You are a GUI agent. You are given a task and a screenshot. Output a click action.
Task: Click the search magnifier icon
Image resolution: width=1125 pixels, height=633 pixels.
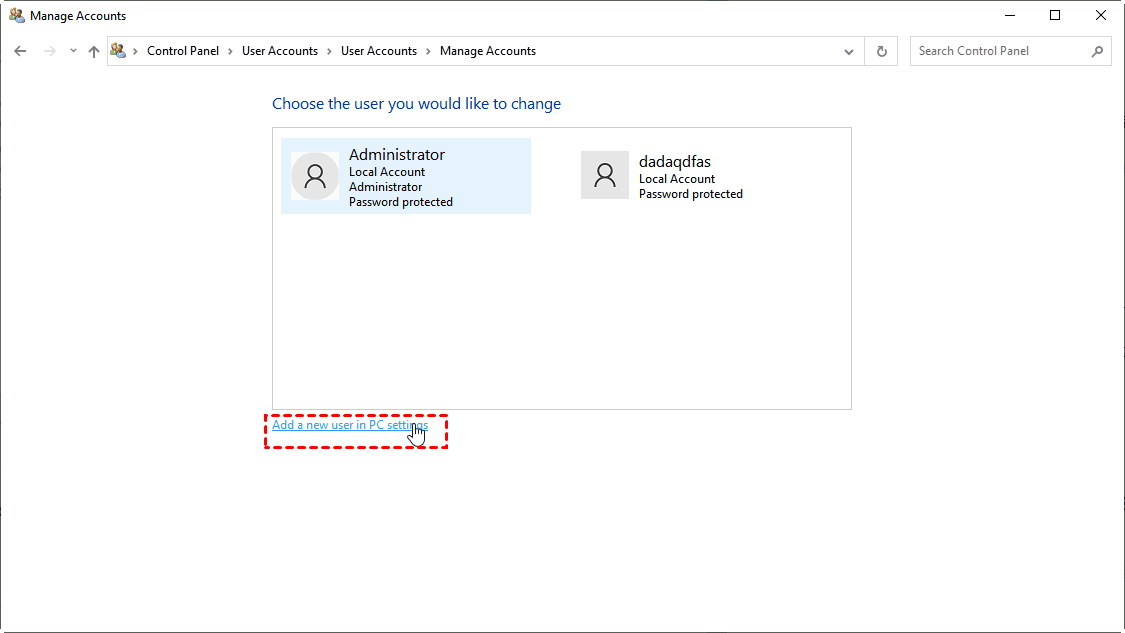coord(1097,51)
